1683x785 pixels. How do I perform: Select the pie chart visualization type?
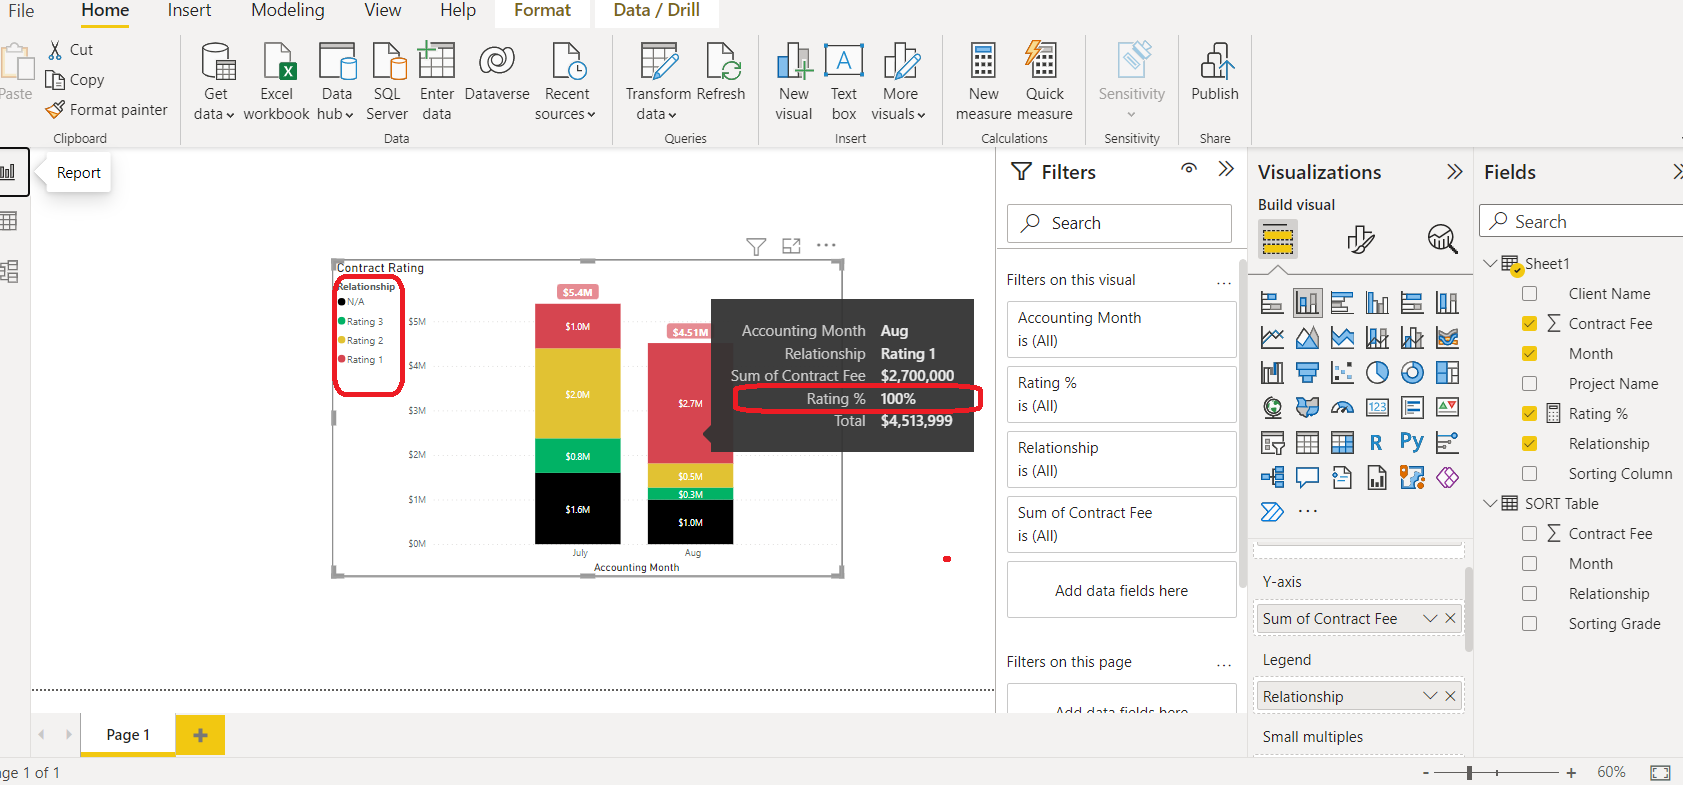point(1377,373)
